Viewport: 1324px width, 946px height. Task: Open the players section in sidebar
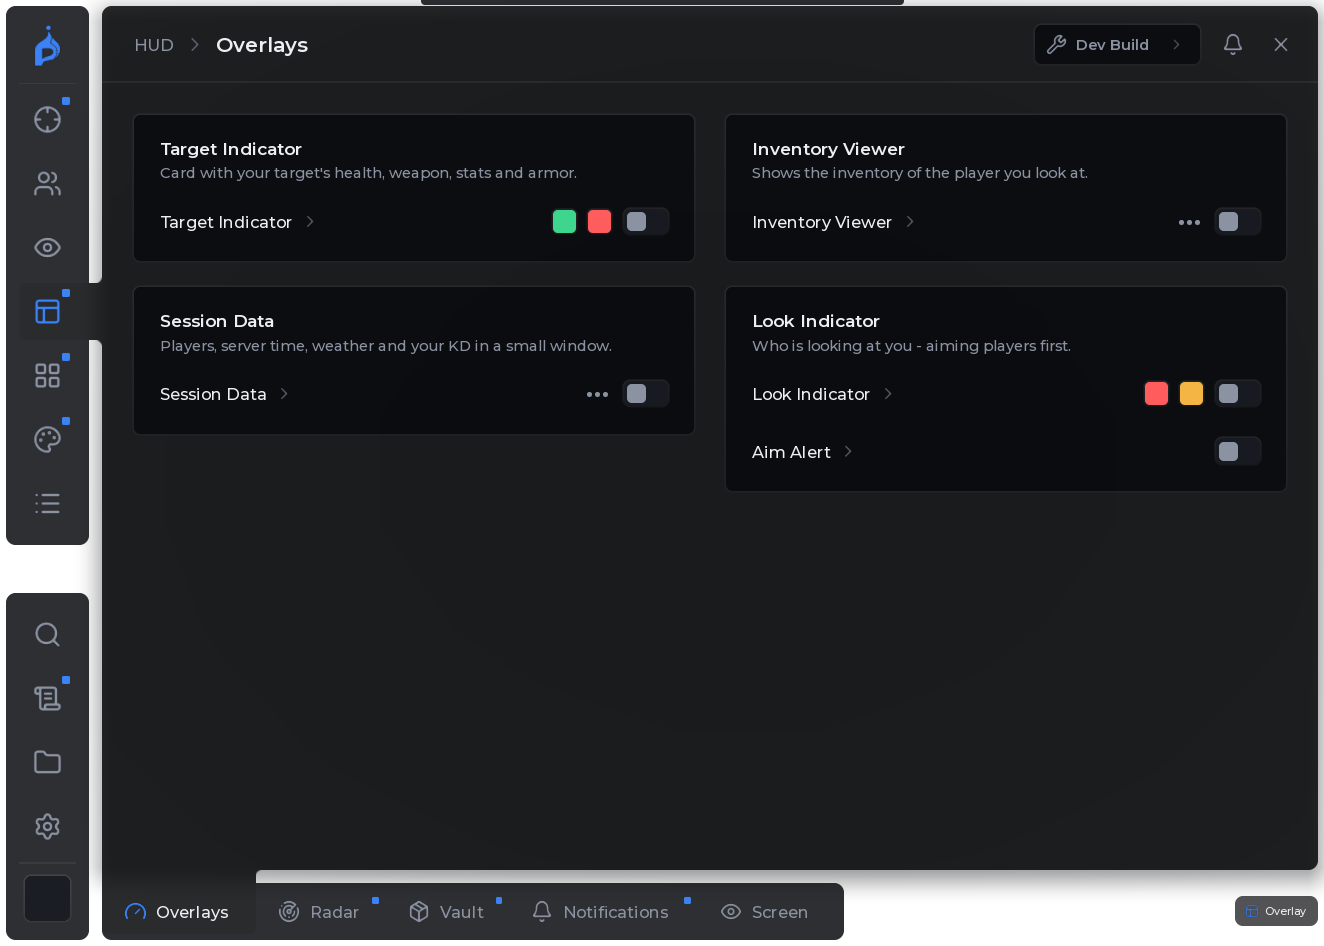(x=47, y=183)
